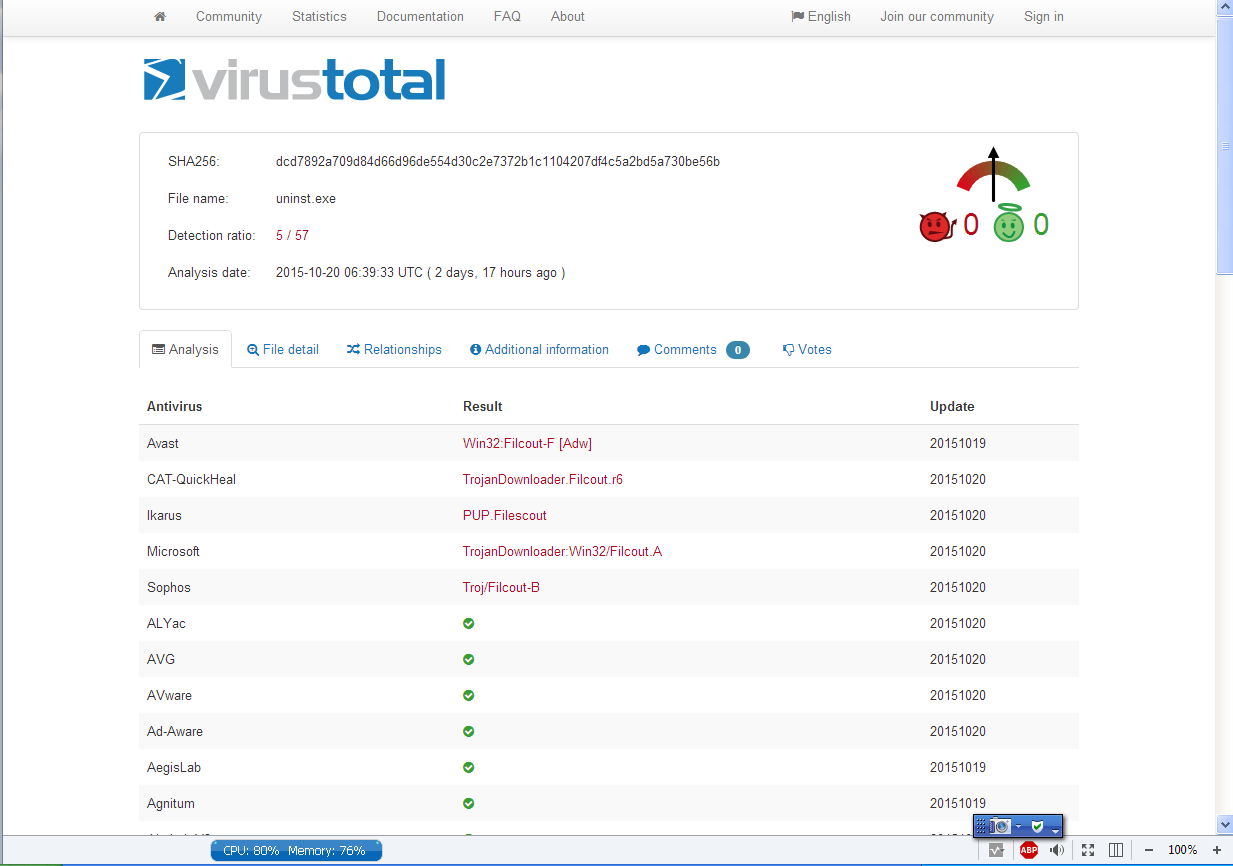Click Sign in link

tap(1044, 16)
